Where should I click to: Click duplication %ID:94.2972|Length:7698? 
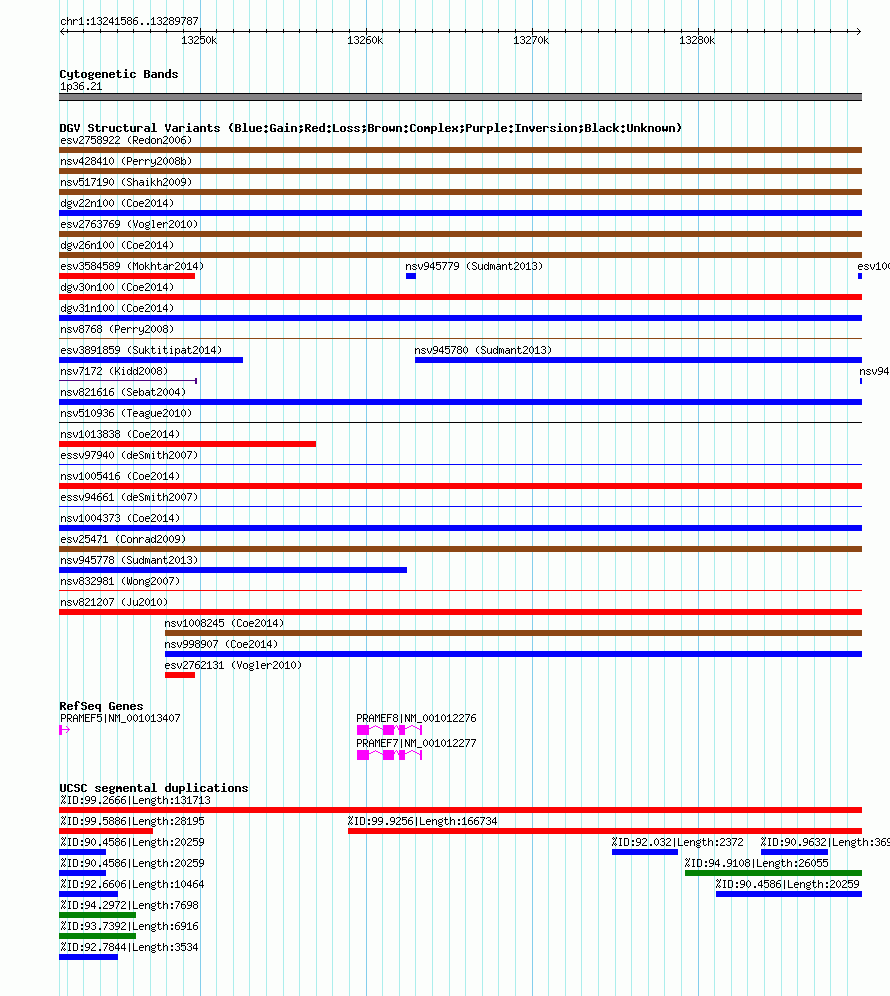click(129, 905)
